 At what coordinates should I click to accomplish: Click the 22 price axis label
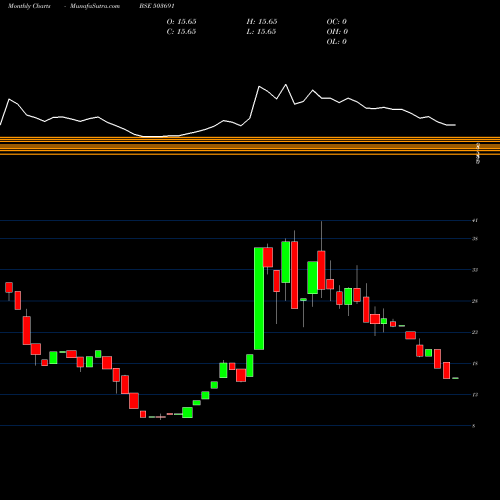[475, 332]
